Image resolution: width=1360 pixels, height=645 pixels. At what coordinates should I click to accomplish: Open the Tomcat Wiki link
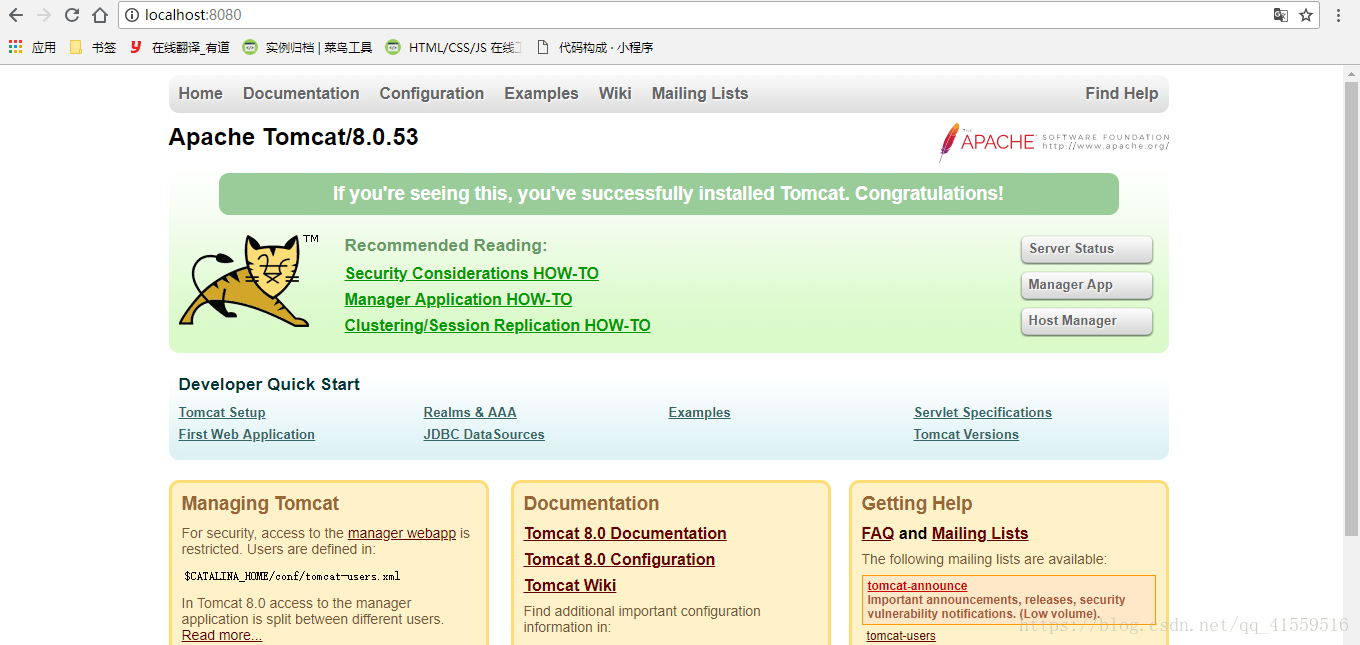click(570, 586)
